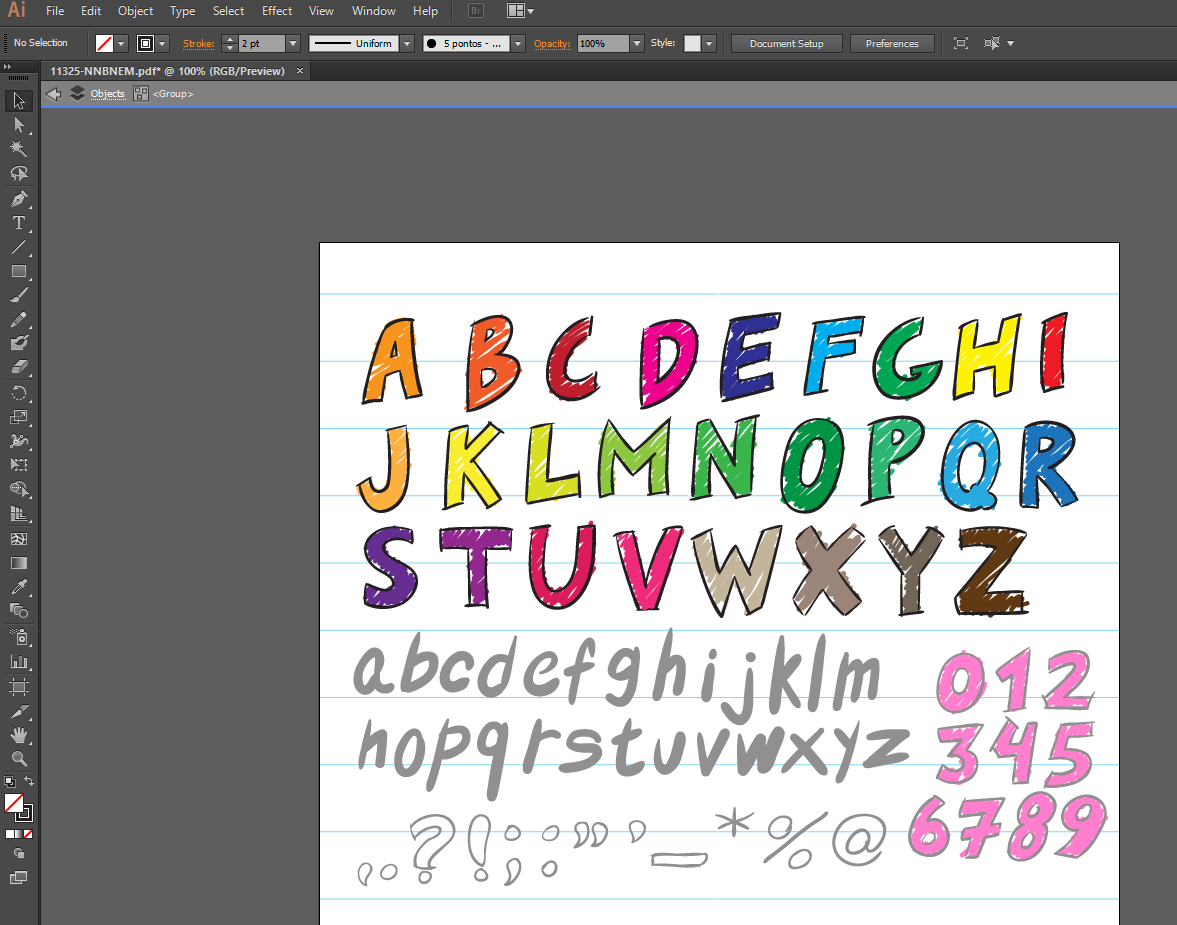Screen dimensions: 1177x925
Task: Select the Type tool
Action: (x=18, y=223)
